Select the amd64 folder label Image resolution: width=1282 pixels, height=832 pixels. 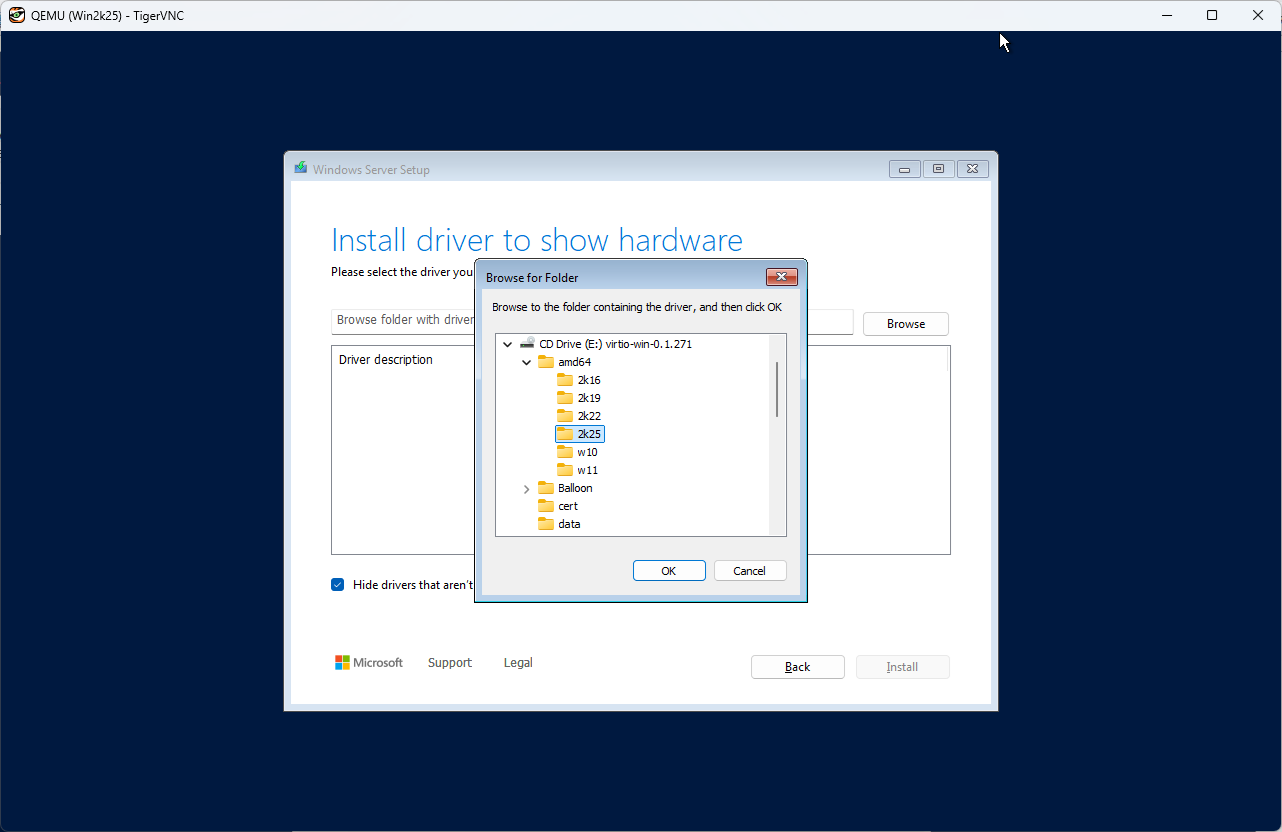pos(574,362)
